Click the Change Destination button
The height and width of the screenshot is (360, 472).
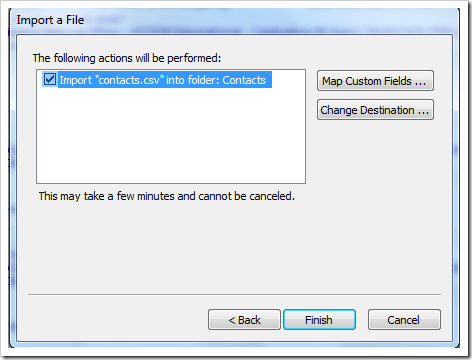(375, 110)
